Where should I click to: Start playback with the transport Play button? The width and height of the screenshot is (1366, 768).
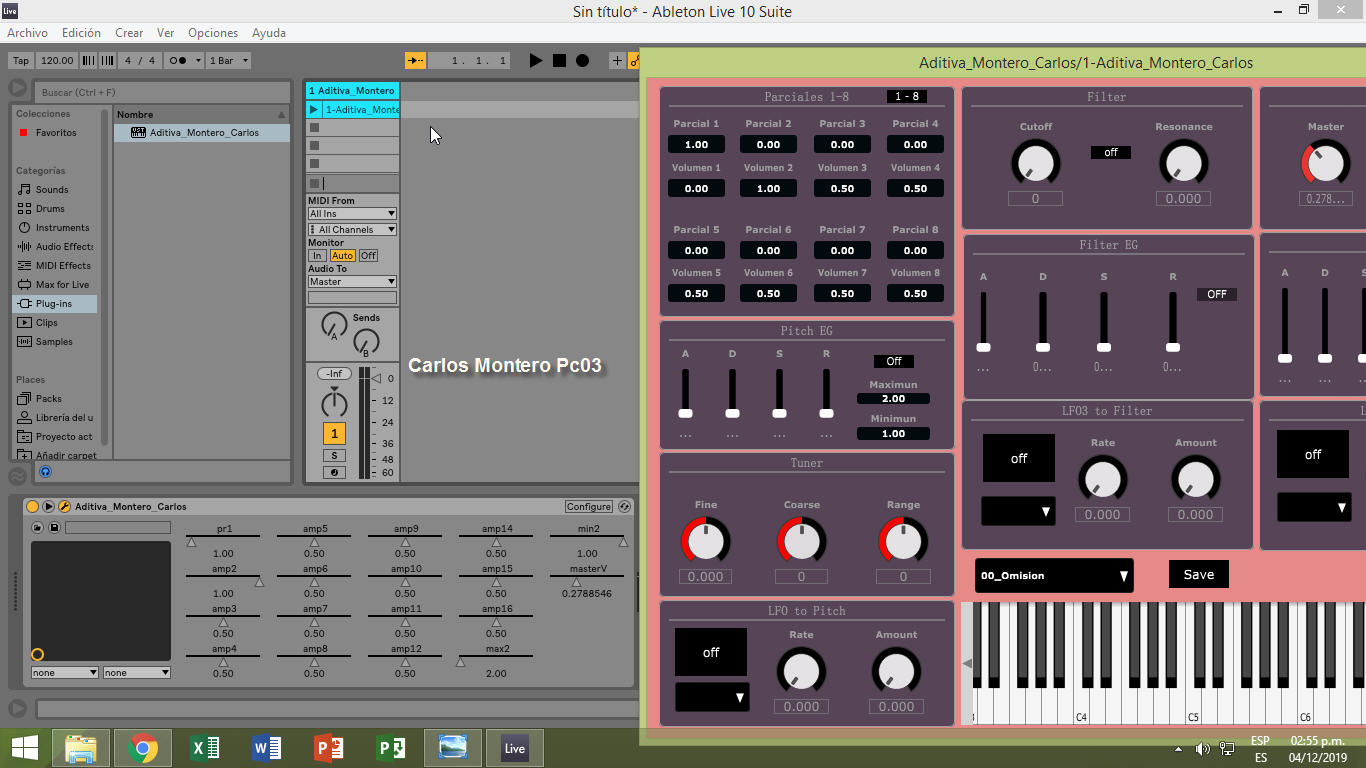point(536,61)
